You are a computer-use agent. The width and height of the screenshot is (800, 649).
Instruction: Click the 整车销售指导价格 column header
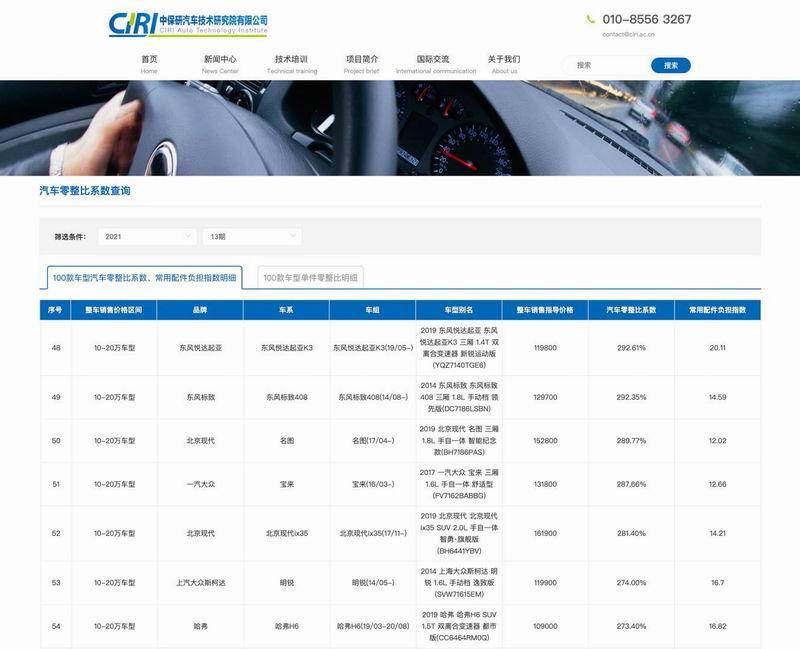click(545, 310)
